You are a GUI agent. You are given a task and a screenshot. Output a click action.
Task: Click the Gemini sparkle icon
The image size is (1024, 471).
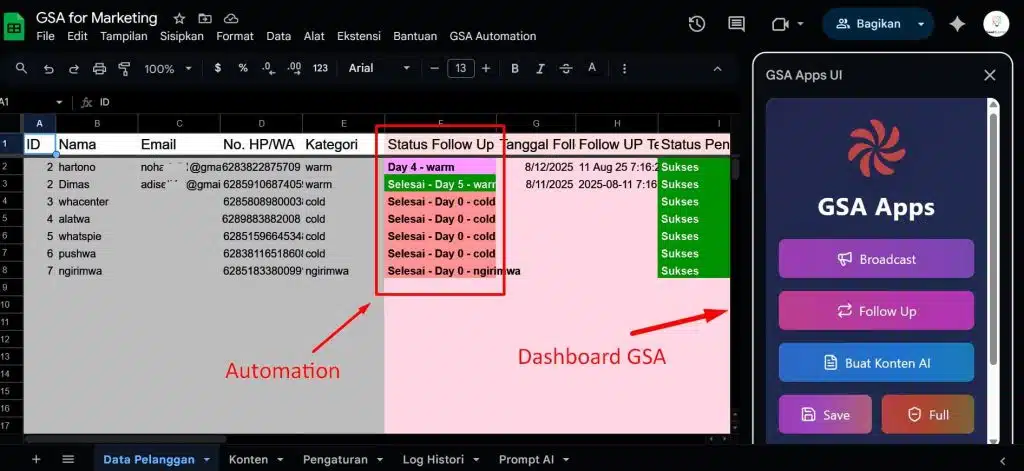(x=957, y=24)
